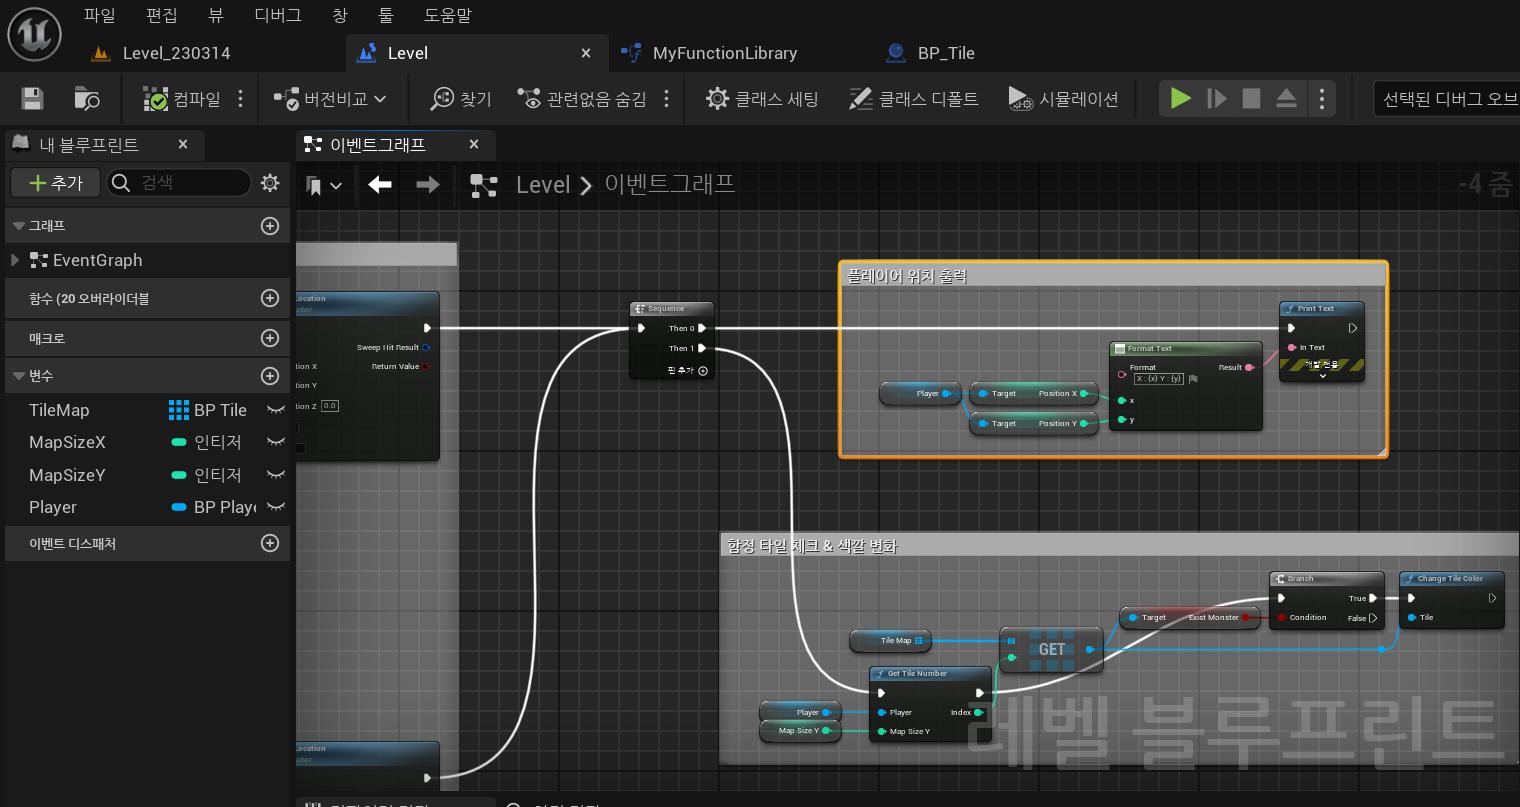The width and height of the screenshot is (1520, 807).
Task: Open the 디버그 menu
Action: coord(278,16)
